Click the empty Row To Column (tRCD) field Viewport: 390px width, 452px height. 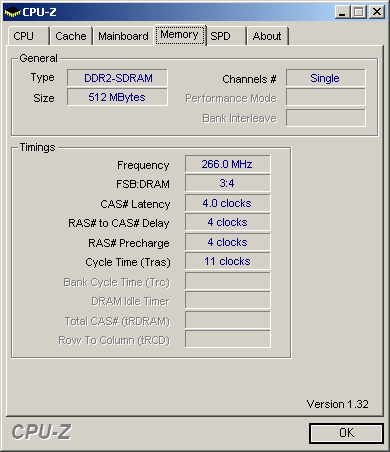[228, 339]
